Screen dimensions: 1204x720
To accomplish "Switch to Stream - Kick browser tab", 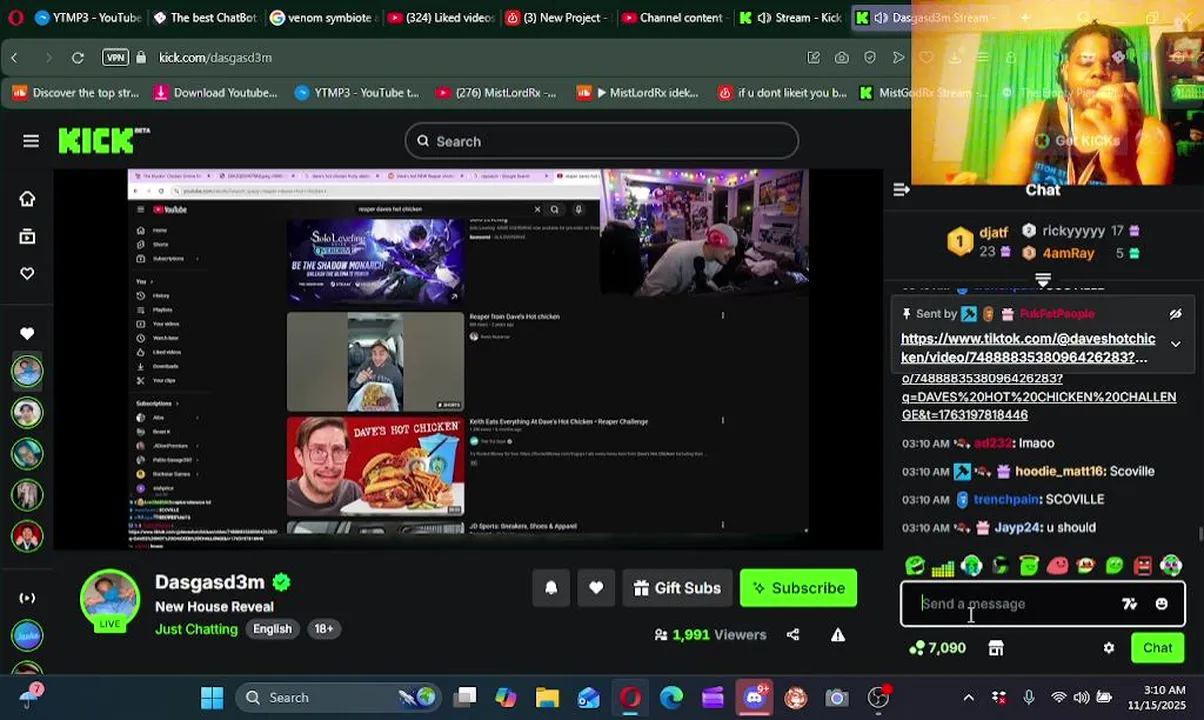I will (791, 18).
